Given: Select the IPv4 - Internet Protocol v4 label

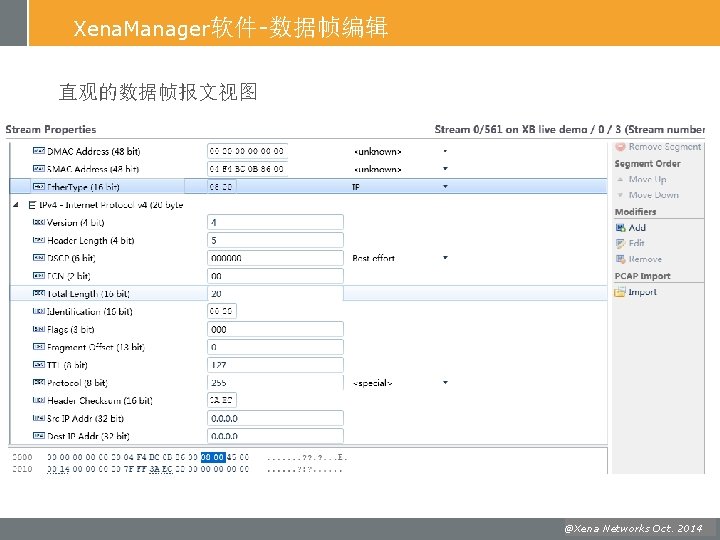Looking at the screenshot, I should click(111, 205).
